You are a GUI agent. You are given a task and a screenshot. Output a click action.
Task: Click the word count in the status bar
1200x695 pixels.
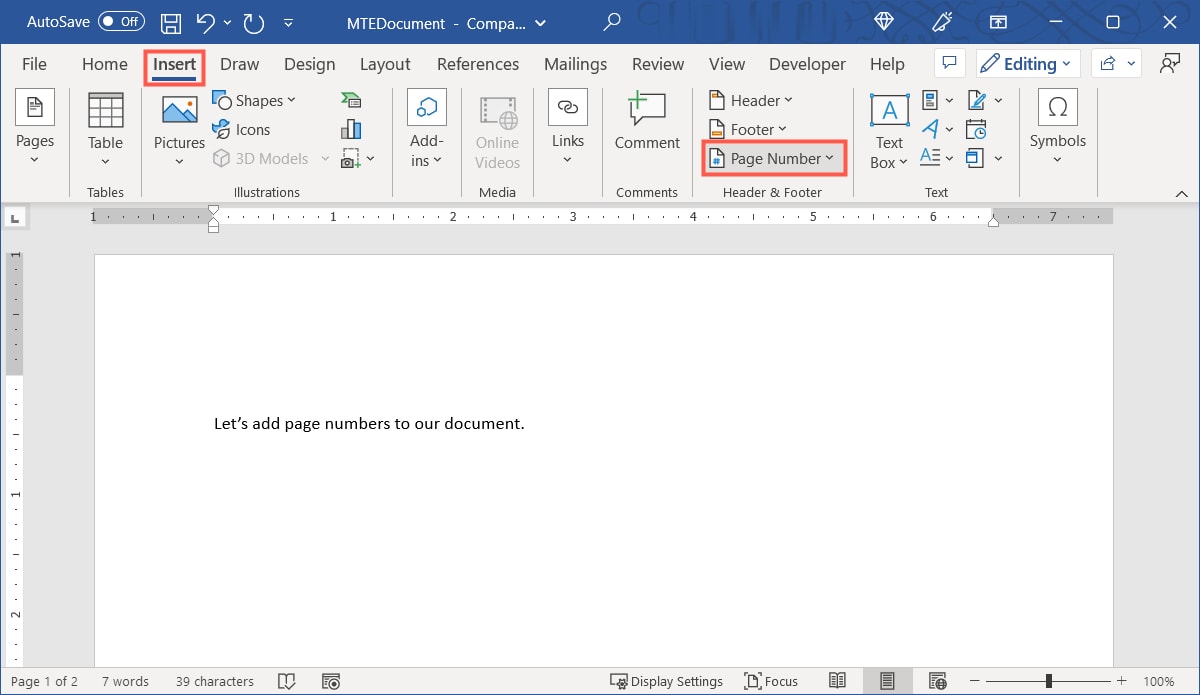(x=125, y=681)
